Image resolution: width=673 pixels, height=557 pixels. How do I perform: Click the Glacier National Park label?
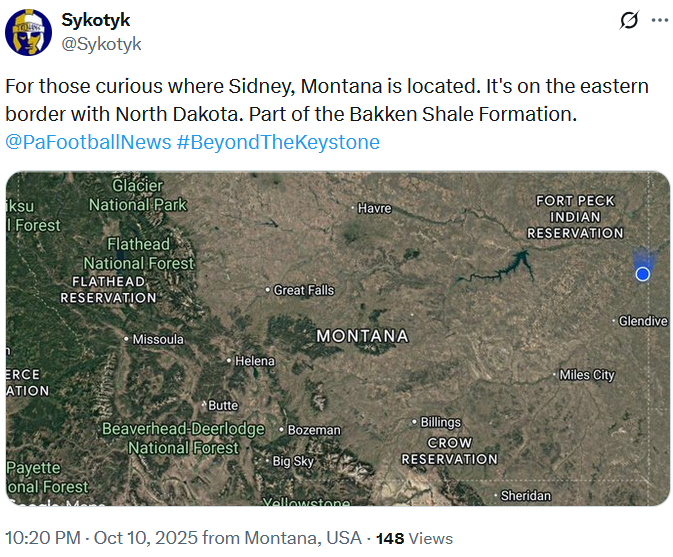tap(138, 195)
